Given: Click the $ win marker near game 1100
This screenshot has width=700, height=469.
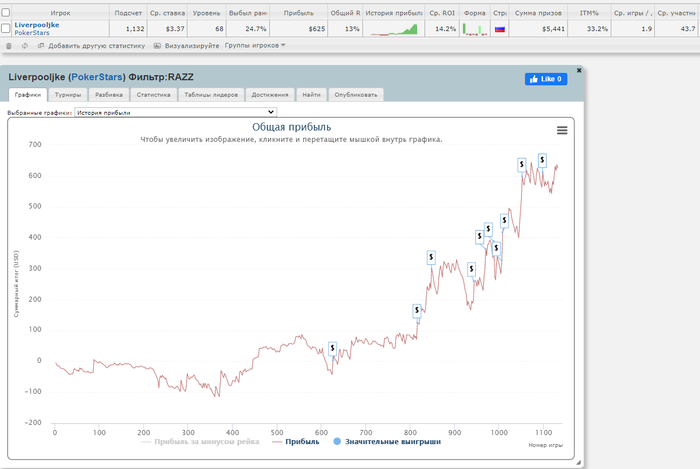Looking at the screenshot, I should 542,160.
